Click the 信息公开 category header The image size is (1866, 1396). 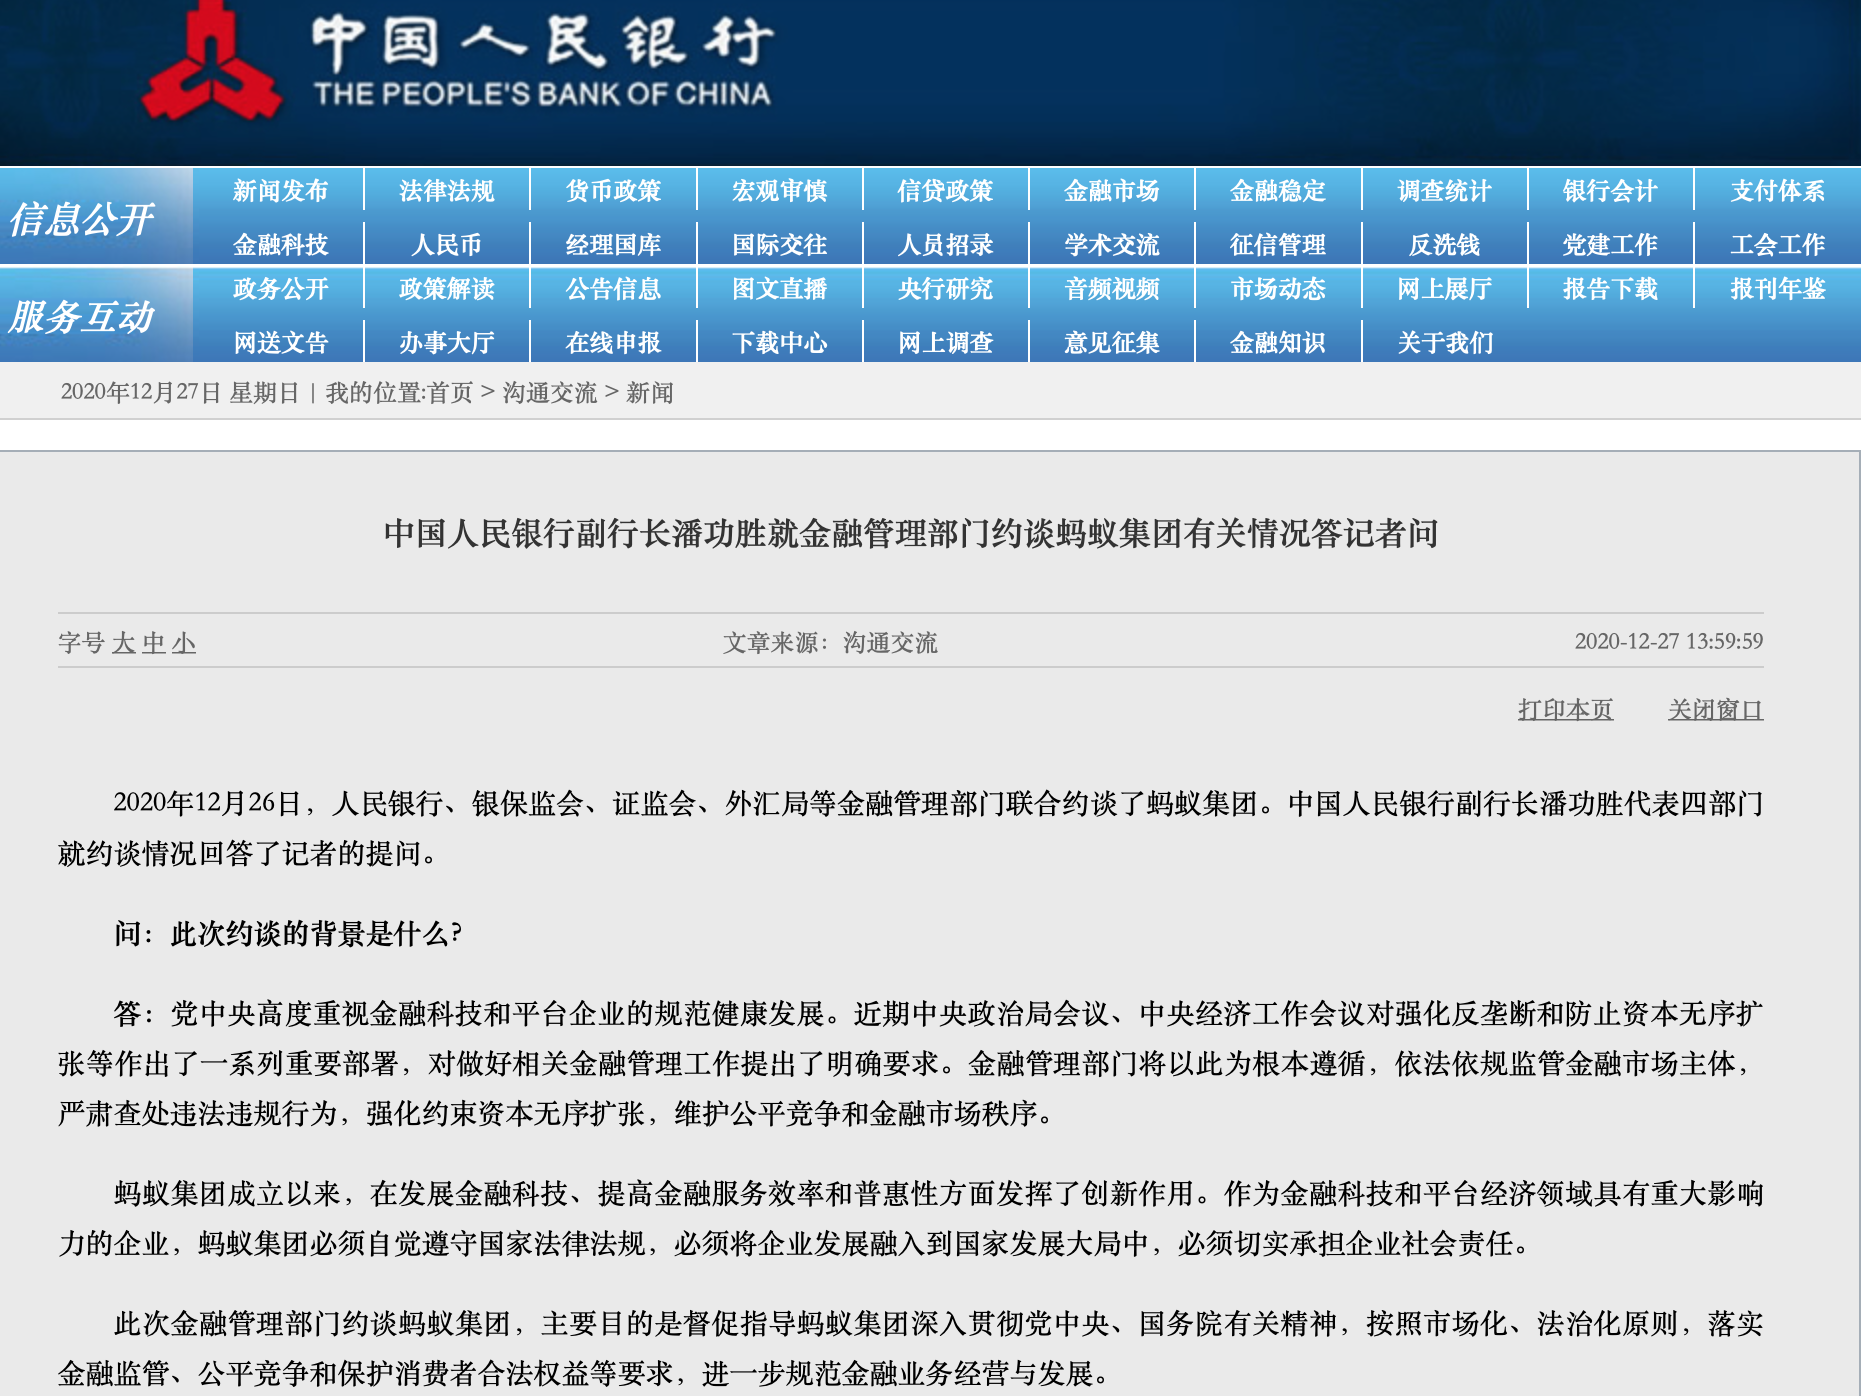82,219
